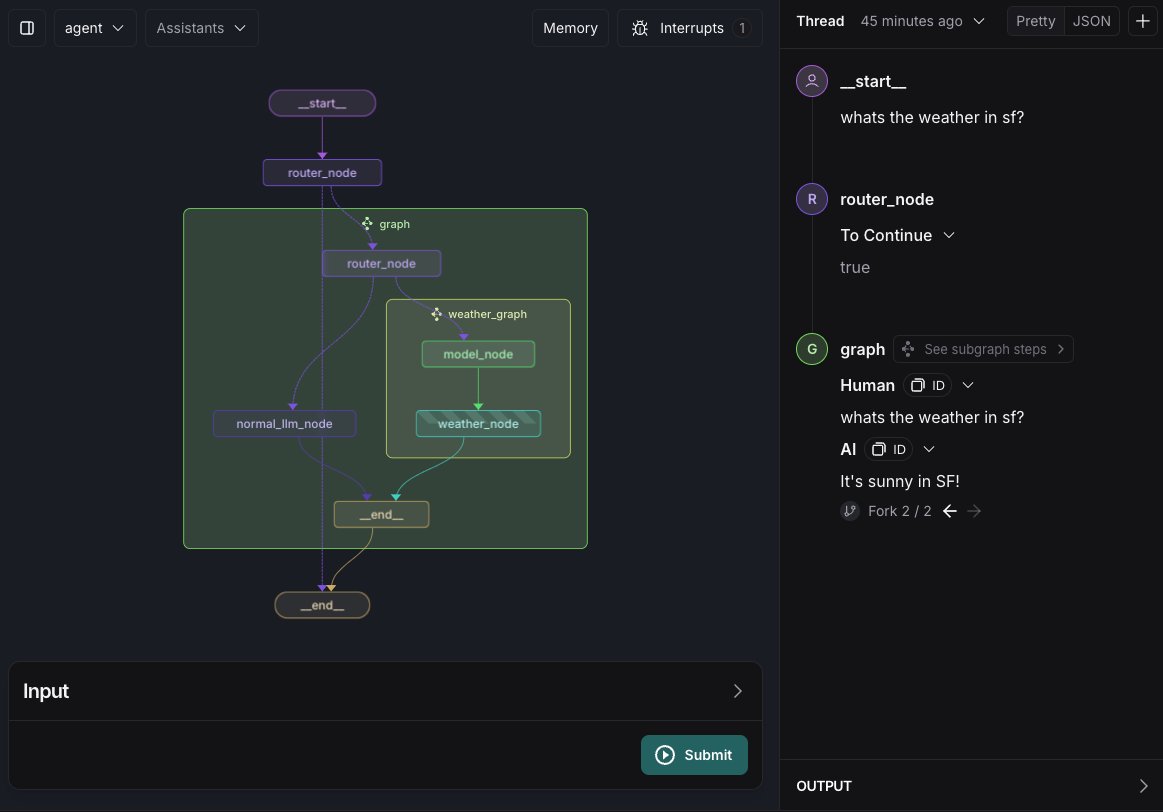Expand the AI message chevron

click(x=929, y=449)
